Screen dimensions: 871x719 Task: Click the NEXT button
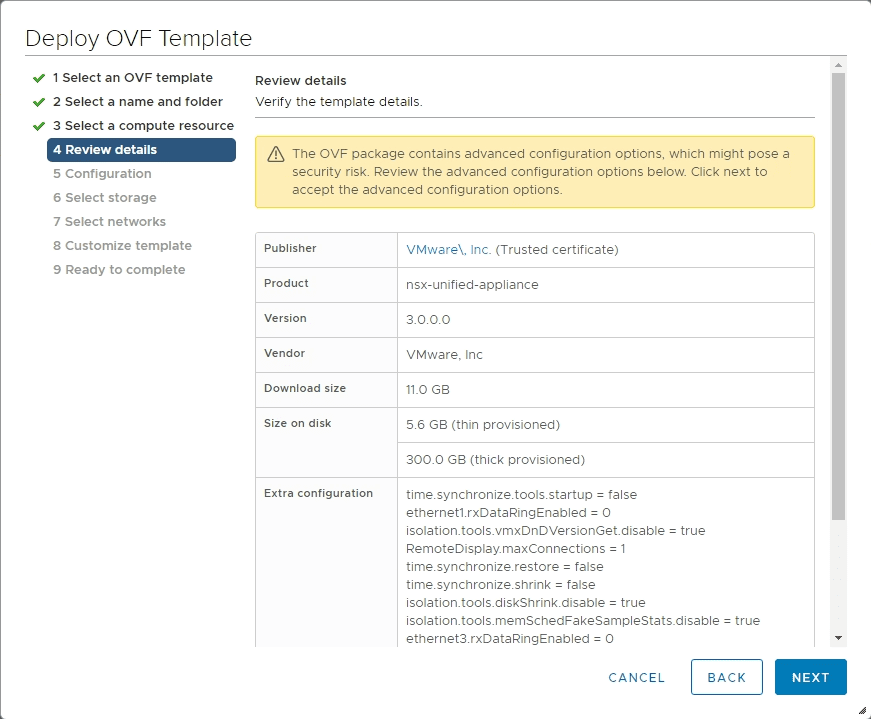tap(810, 677)
